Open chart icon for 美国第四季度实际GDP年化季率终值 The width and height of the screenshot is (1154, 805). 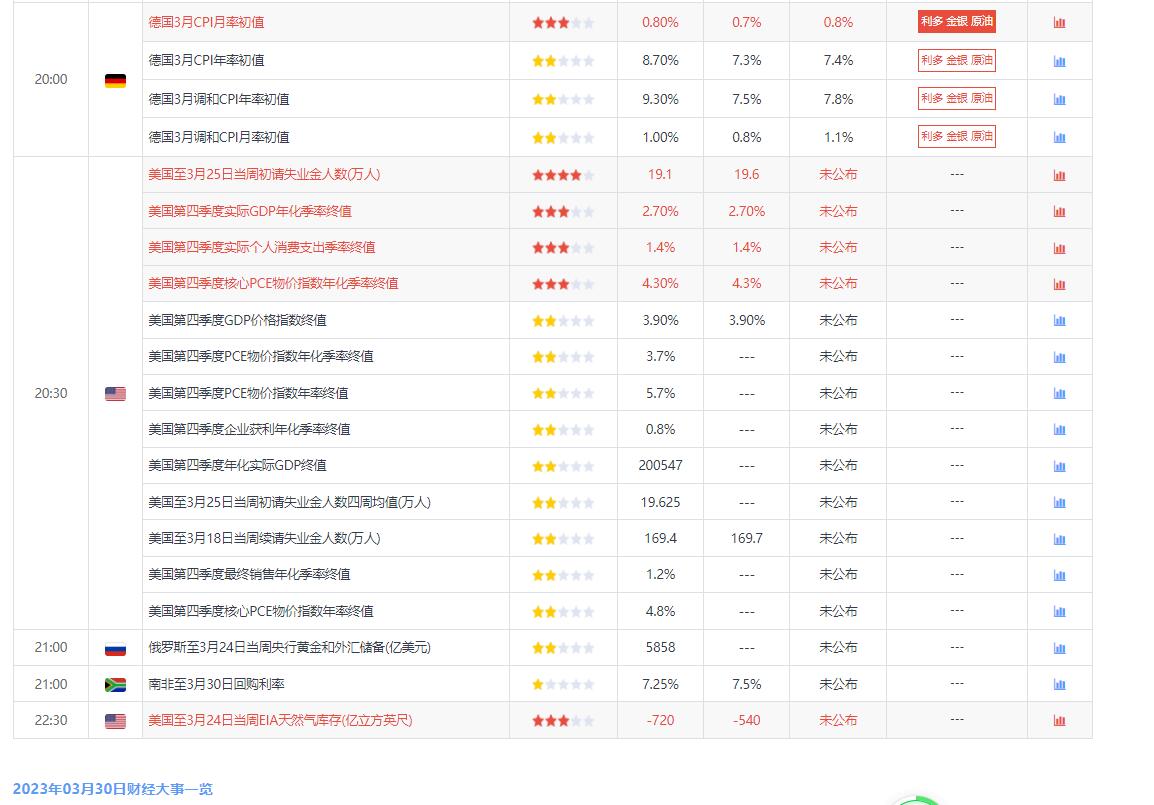(x=1059, y=212)
